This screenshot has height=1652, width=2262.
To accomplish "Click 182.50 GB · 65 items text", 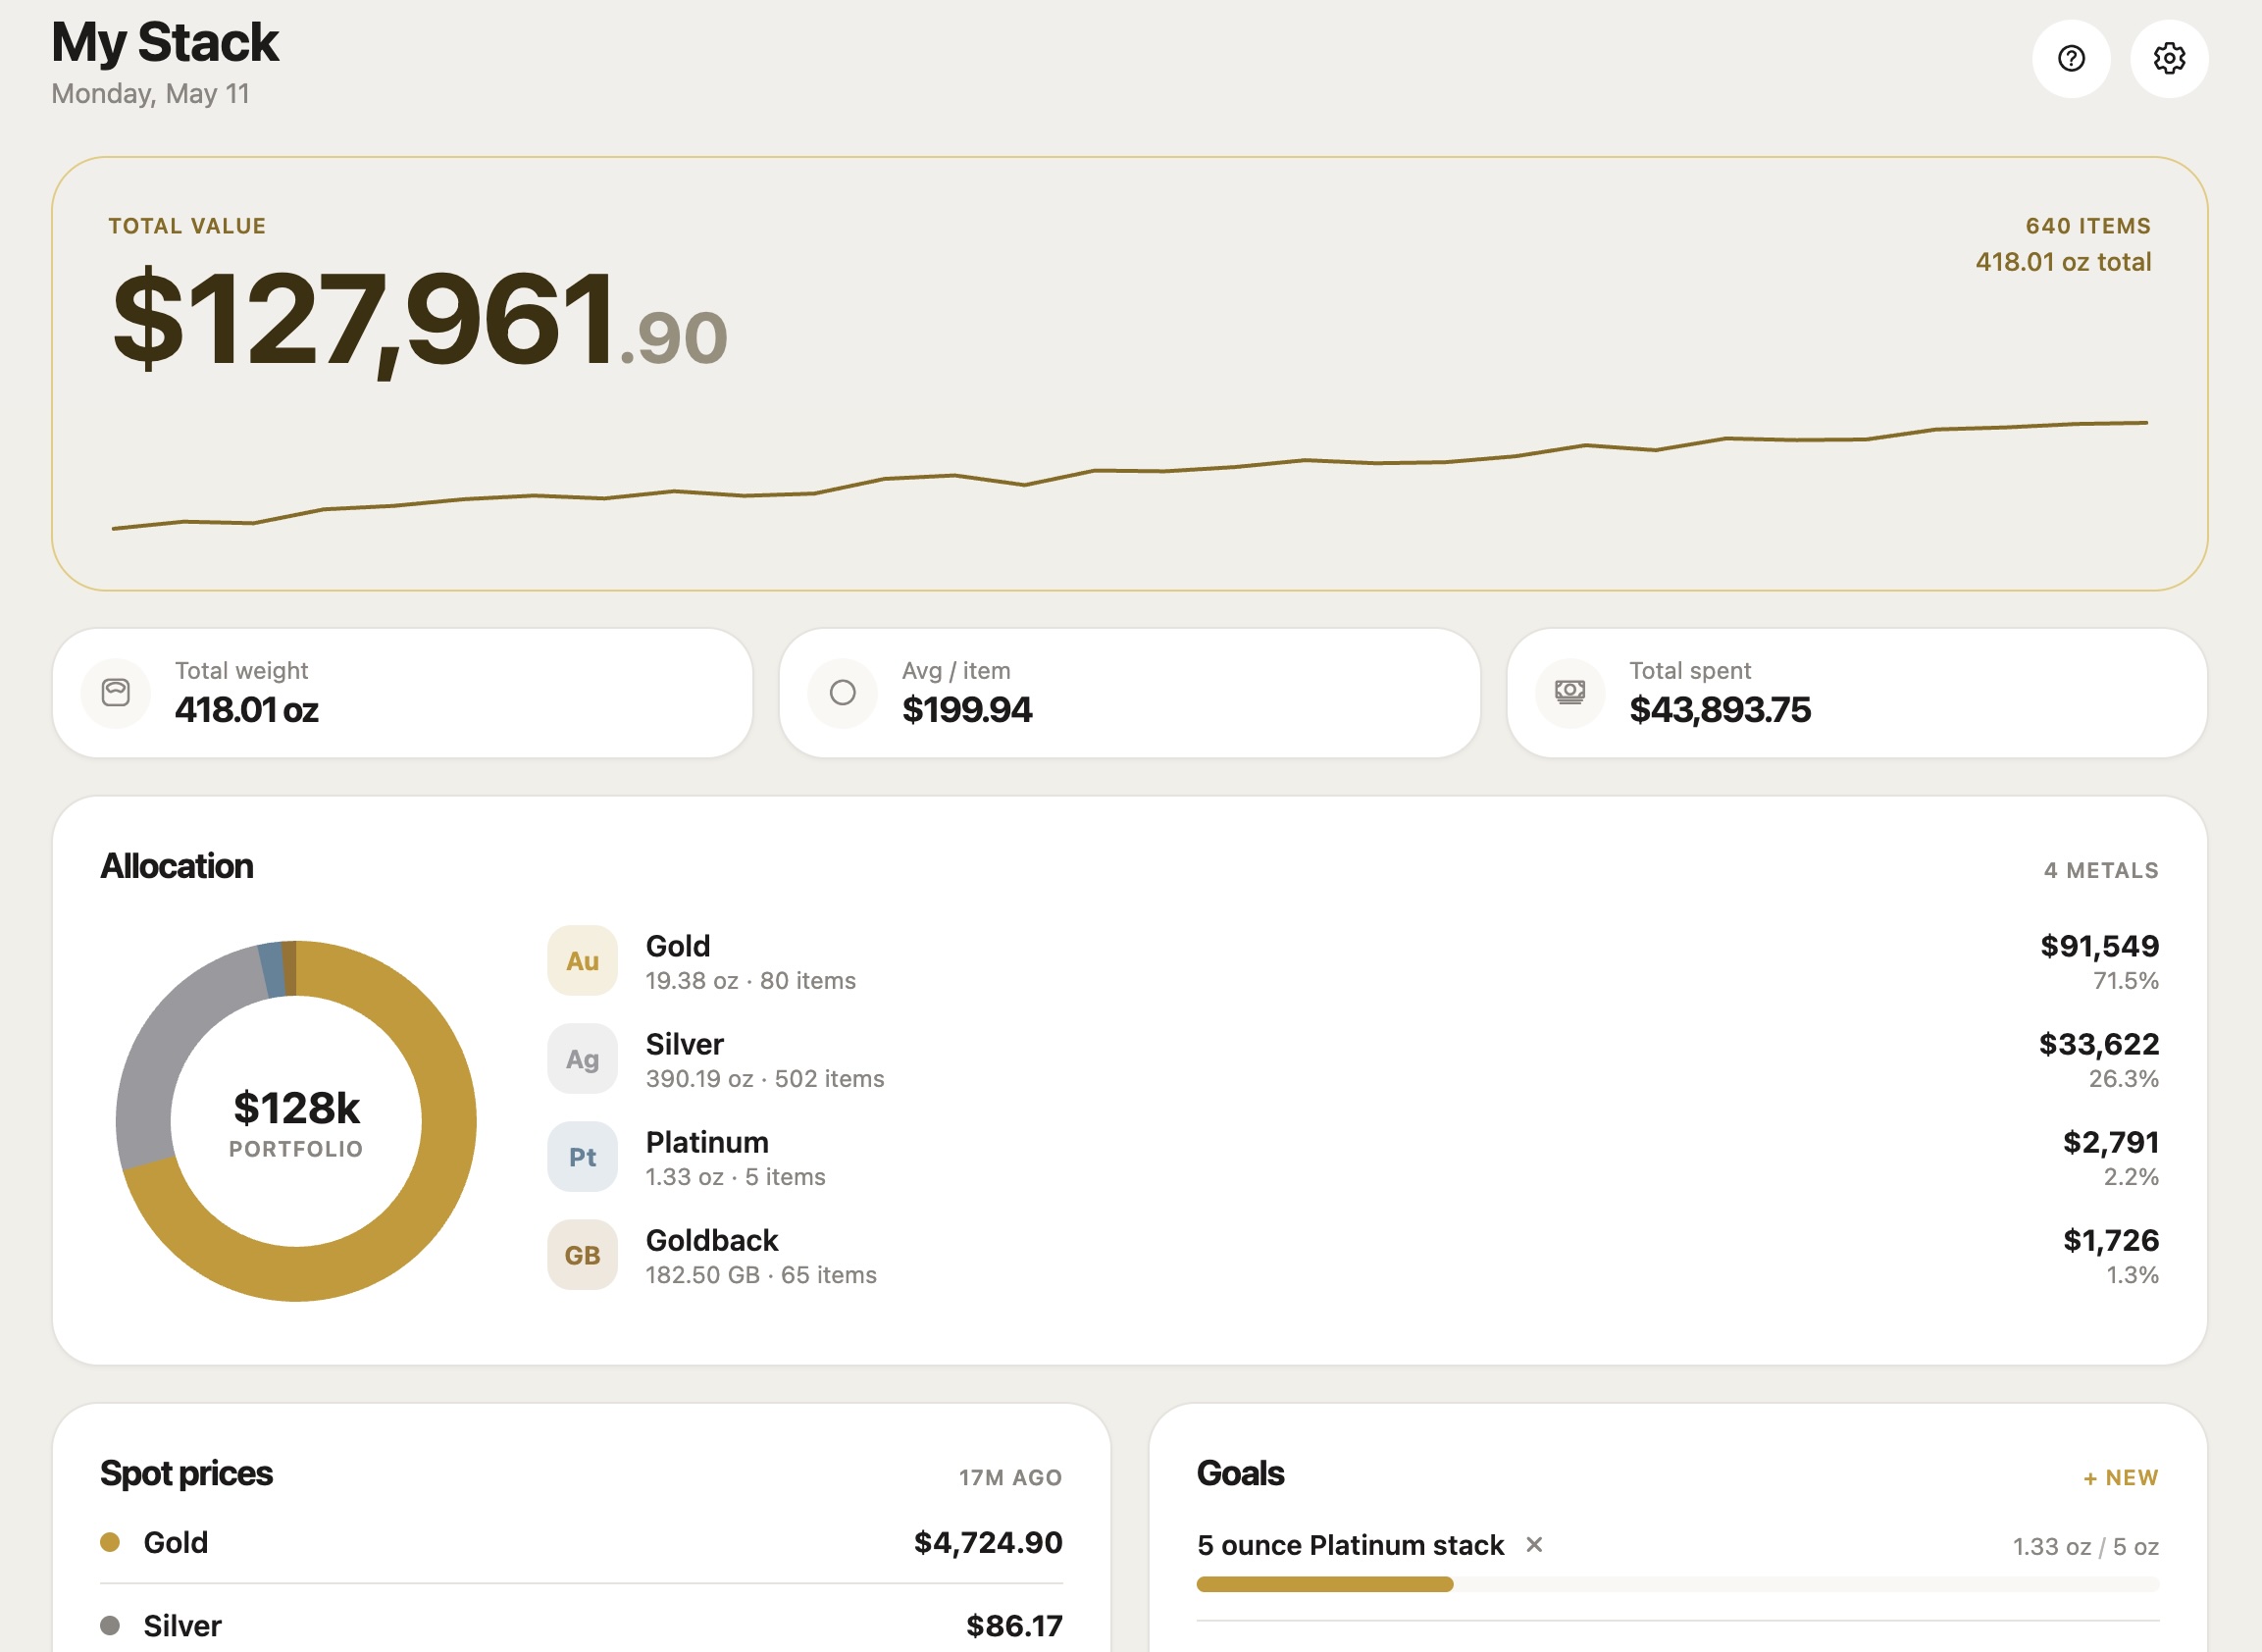I will coord(761,1275).
